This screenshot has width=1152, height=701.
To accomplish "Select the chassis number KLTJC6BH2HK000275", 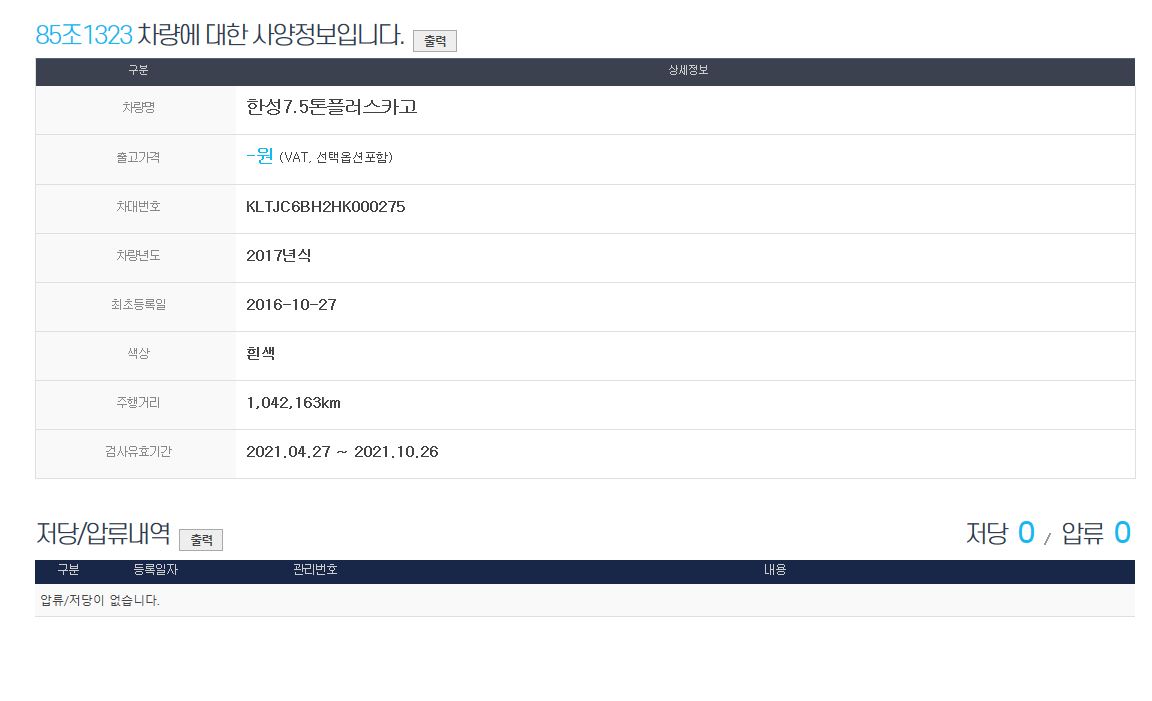I will point(325,207).
